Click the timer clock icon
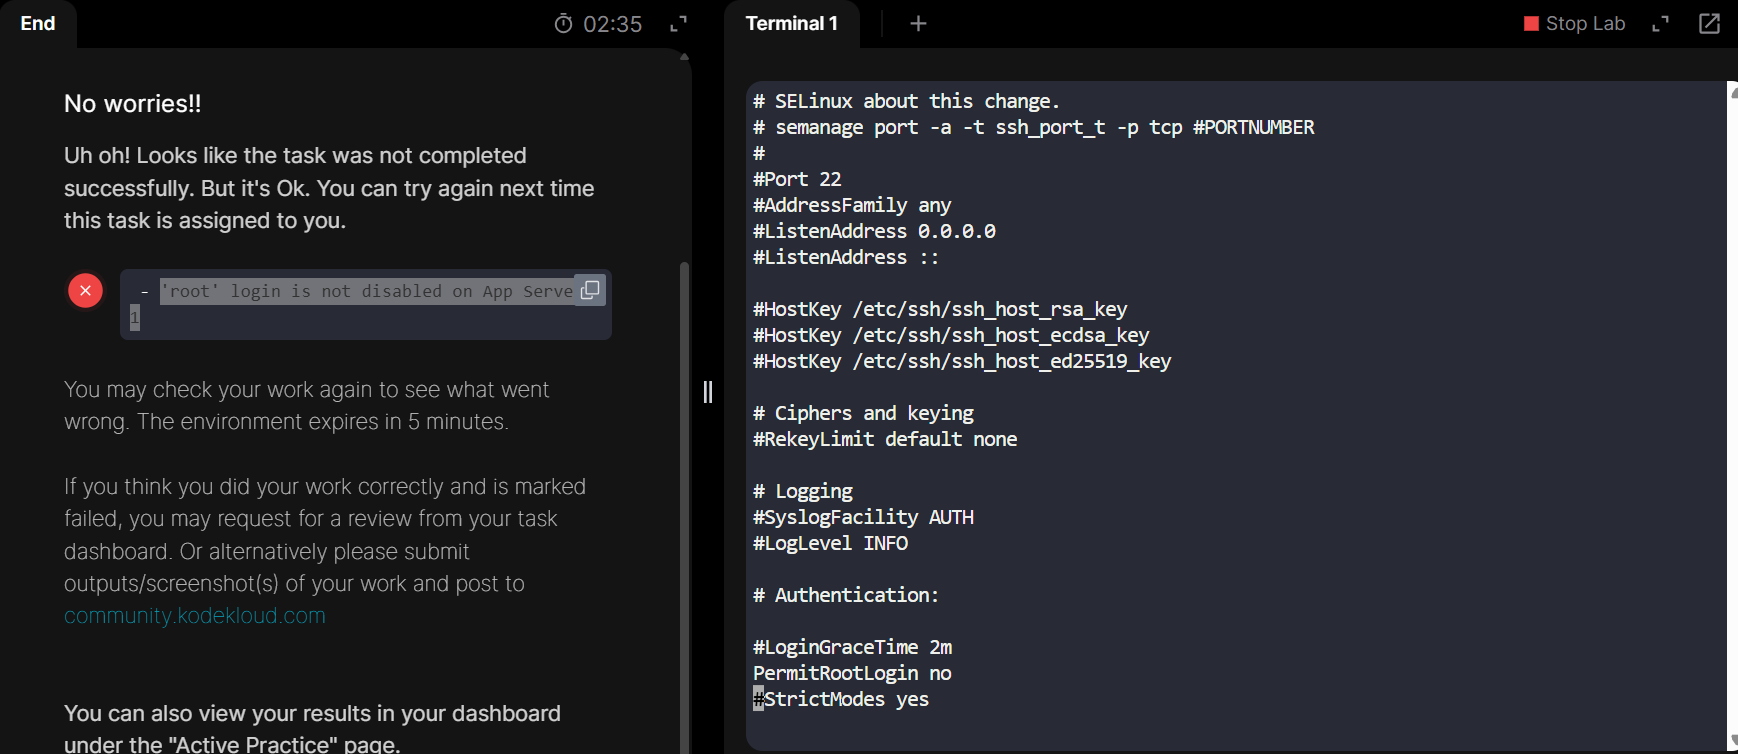Screen dimensions: 1738x754 [564, 24]
